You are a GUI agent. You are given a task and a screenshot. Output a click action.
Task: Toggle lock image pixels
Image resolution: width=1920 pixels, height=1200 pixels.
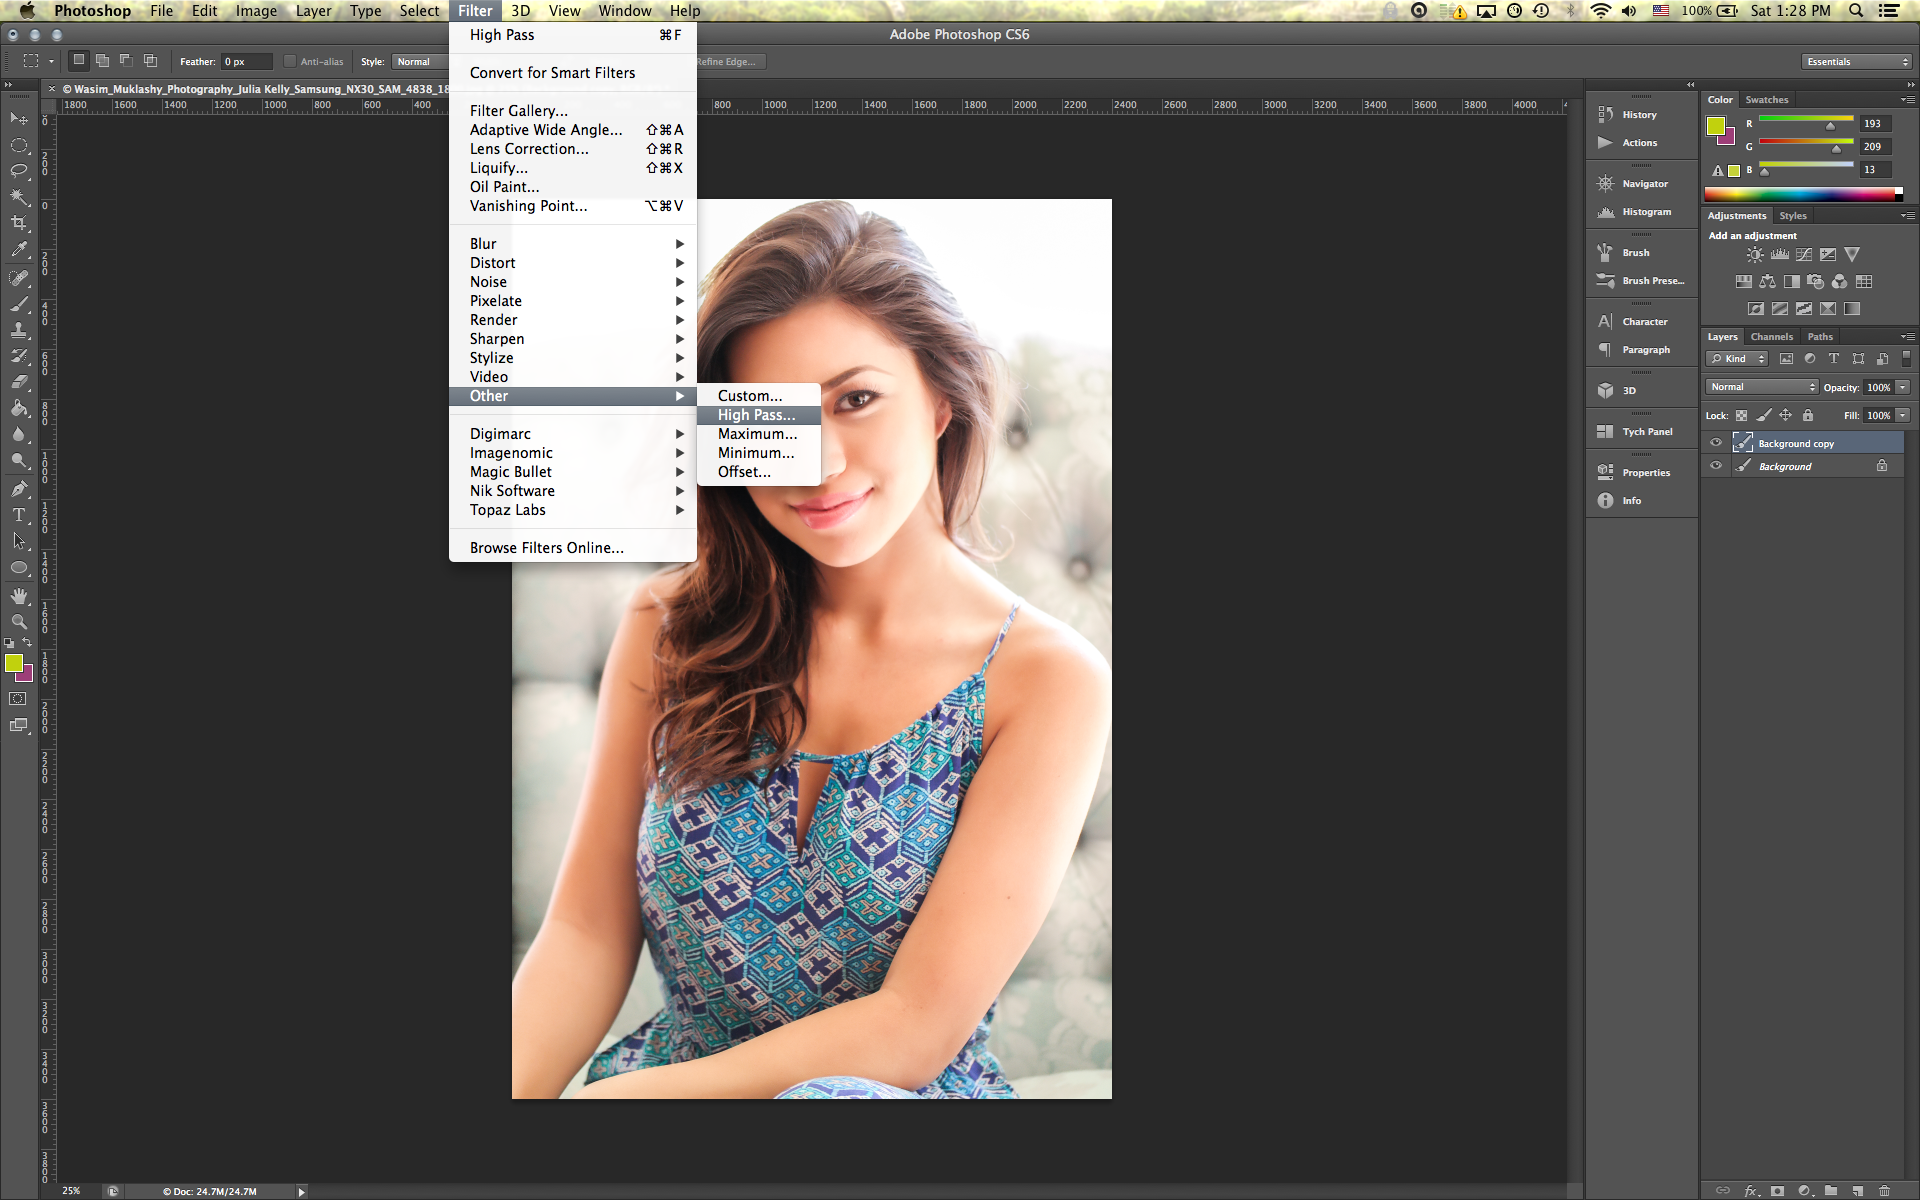pos(1763,415)
